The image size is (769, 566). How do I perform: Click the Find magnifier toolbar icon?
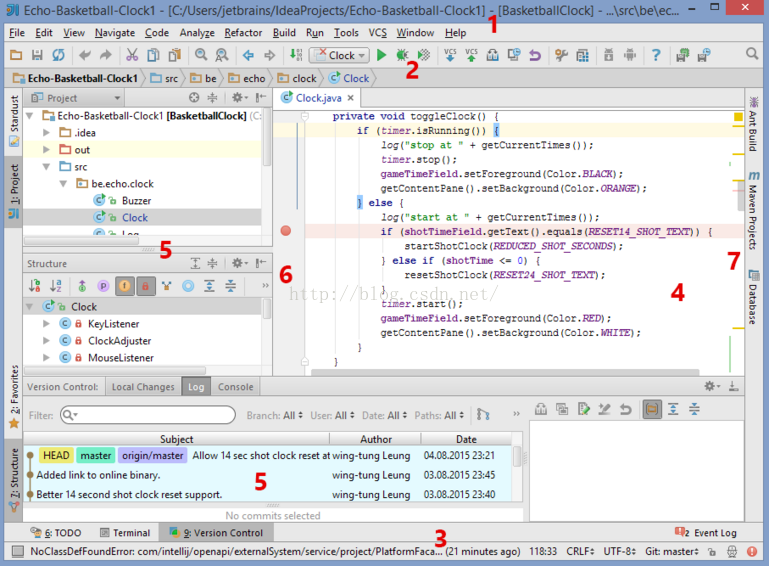click(201, 55)
